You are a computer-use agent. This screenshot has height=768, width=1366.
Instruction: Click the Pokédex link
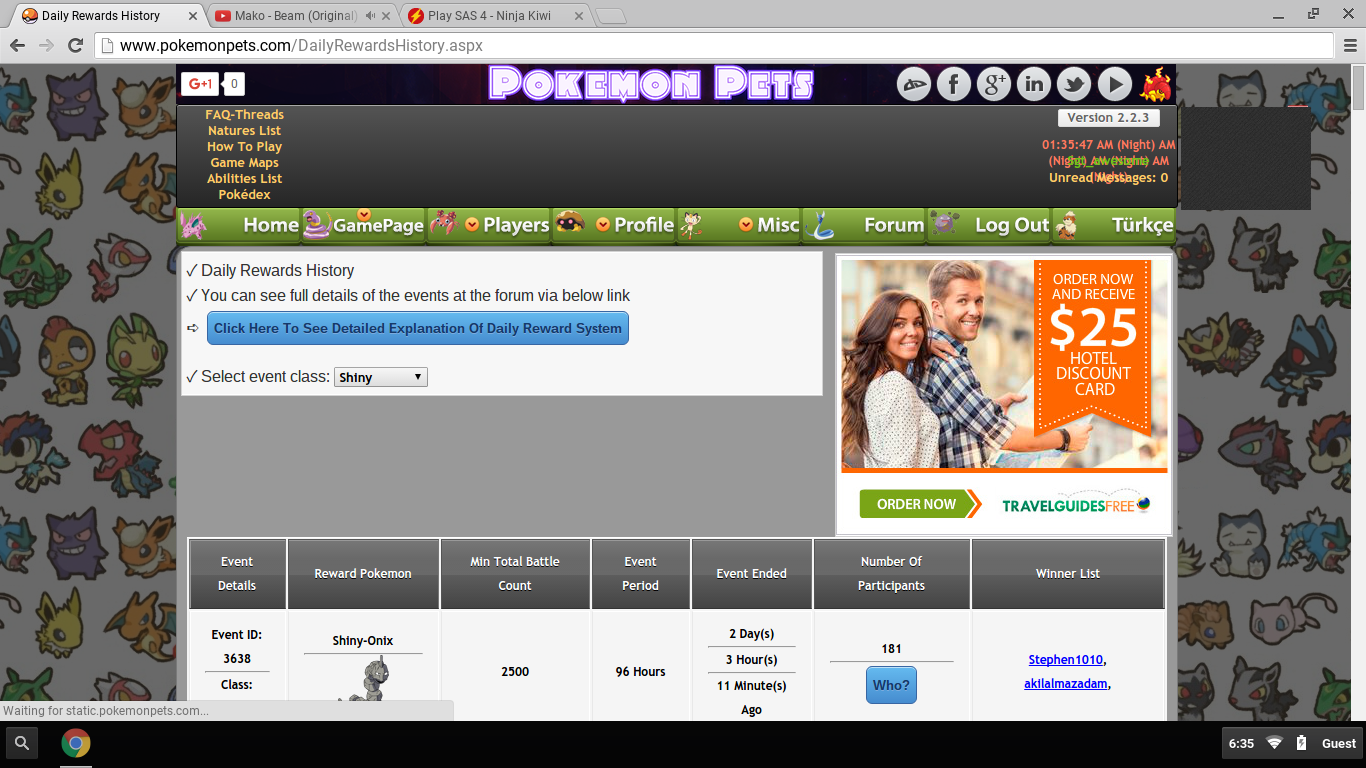(x=244, y=195)
